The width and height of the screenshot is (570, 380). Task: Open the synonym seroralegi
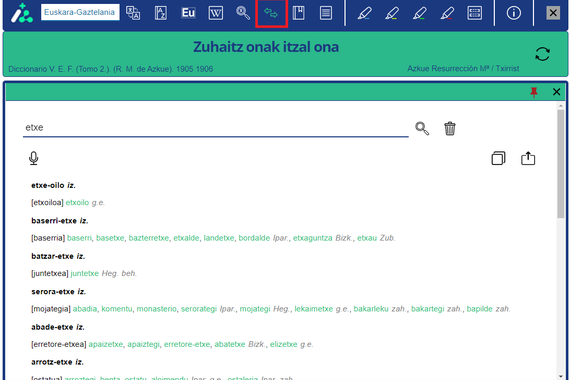(199, 309)
